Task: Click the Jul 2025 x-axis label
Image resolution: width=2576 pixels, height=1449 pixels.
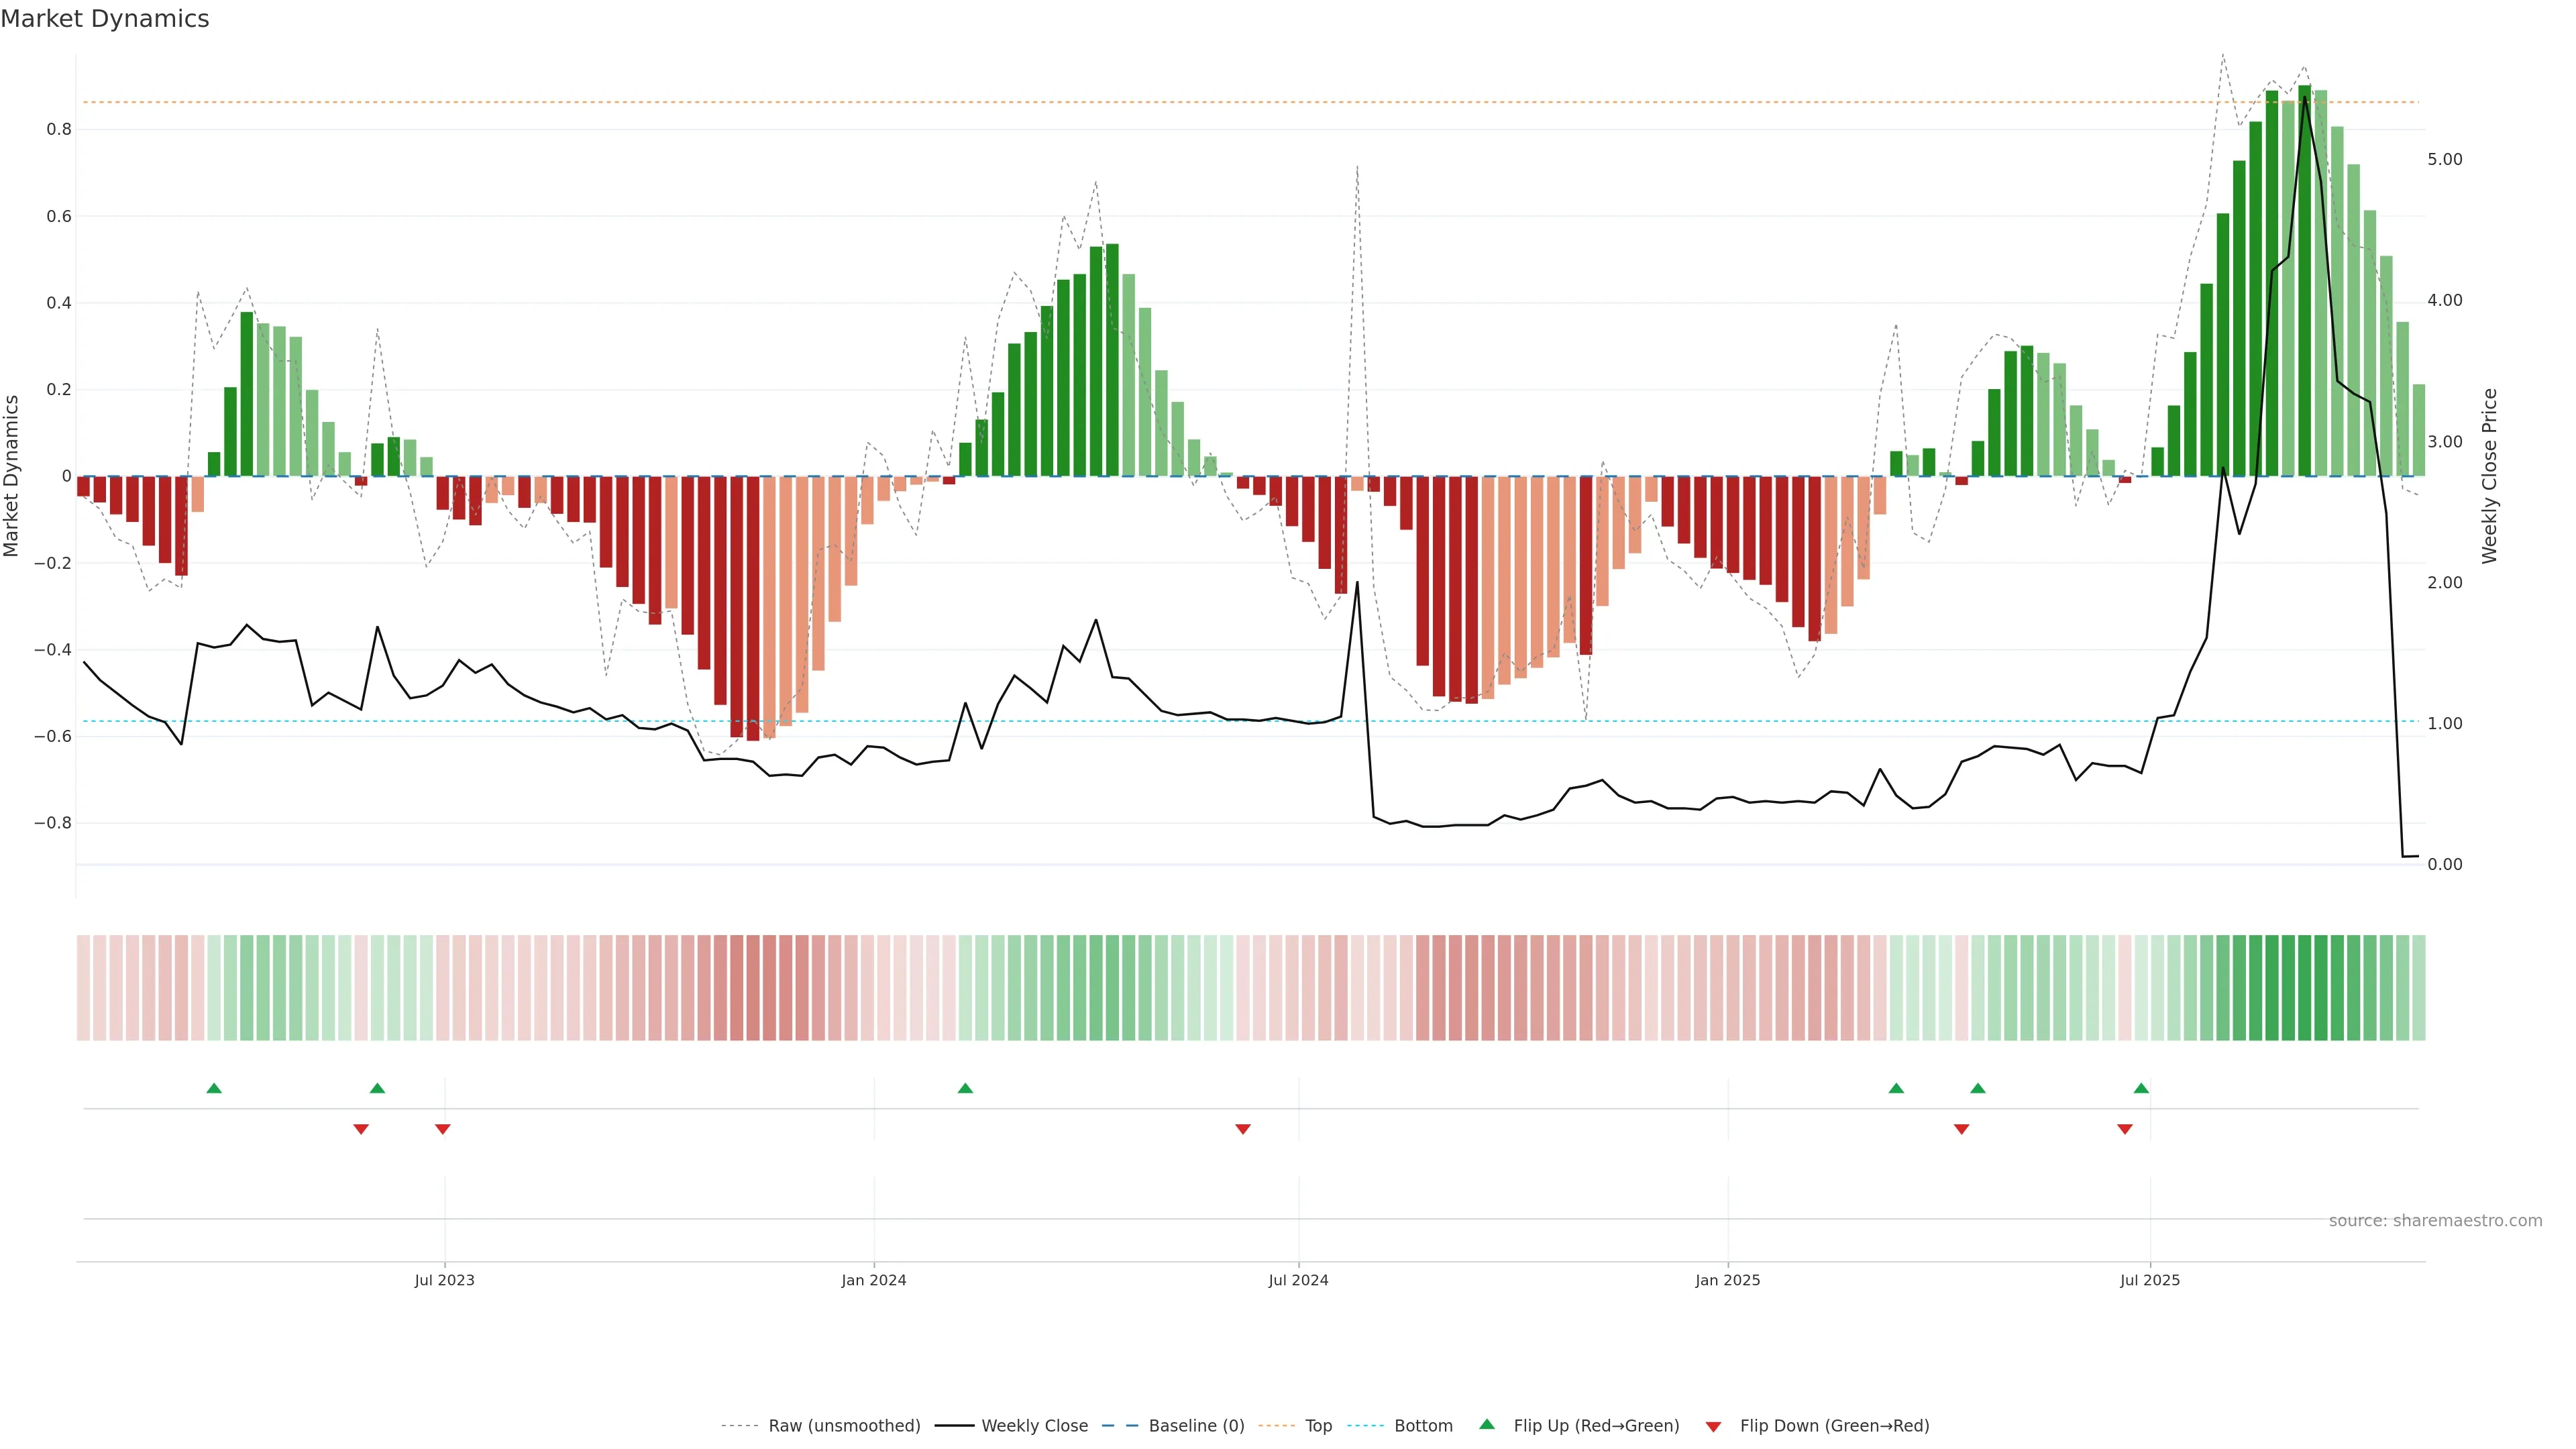Action: click(x=2150, y=1280)
